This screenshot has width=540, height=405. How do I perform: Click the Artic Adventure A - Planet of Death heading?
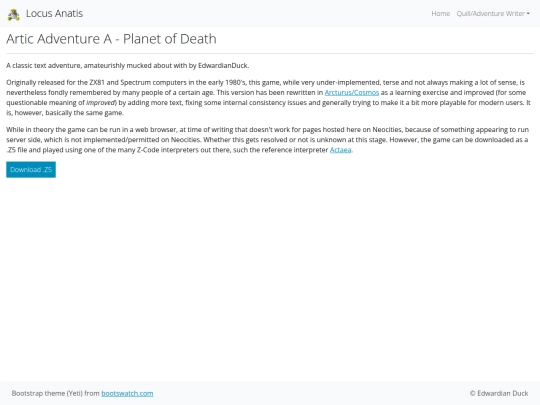[111, 39]
